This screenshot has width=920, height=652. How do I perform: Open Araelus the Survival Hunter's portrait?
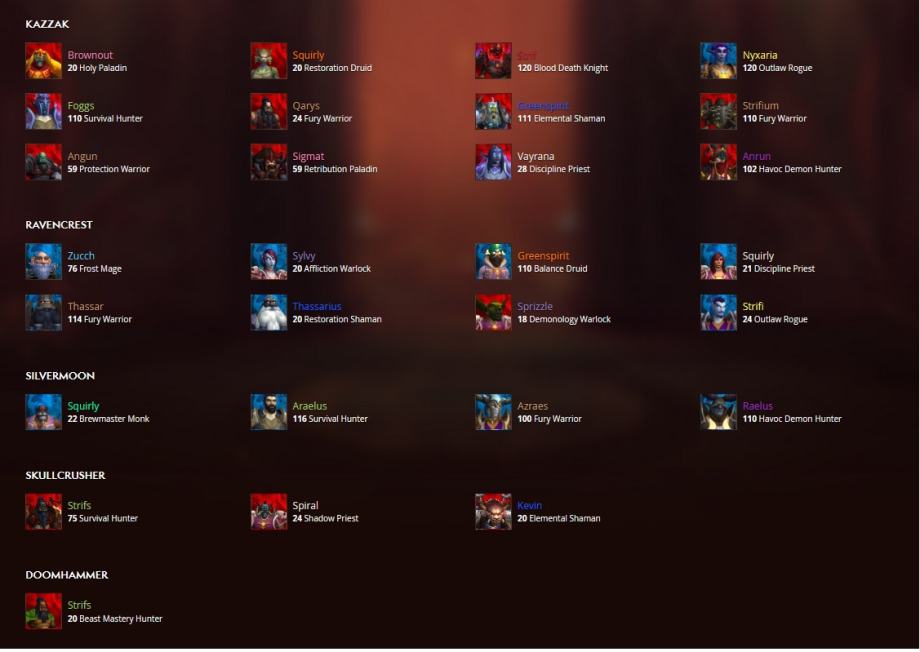[x=269, y=412]
